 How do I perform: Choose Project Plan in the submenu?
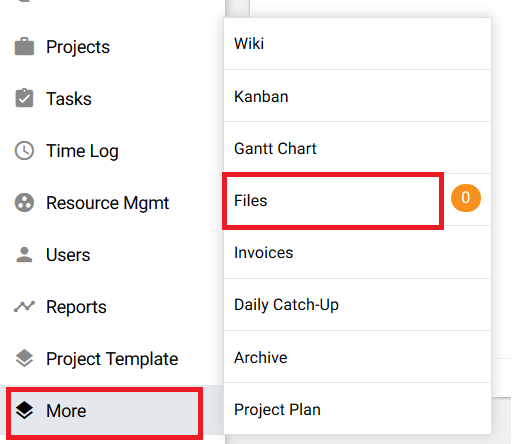357,409
